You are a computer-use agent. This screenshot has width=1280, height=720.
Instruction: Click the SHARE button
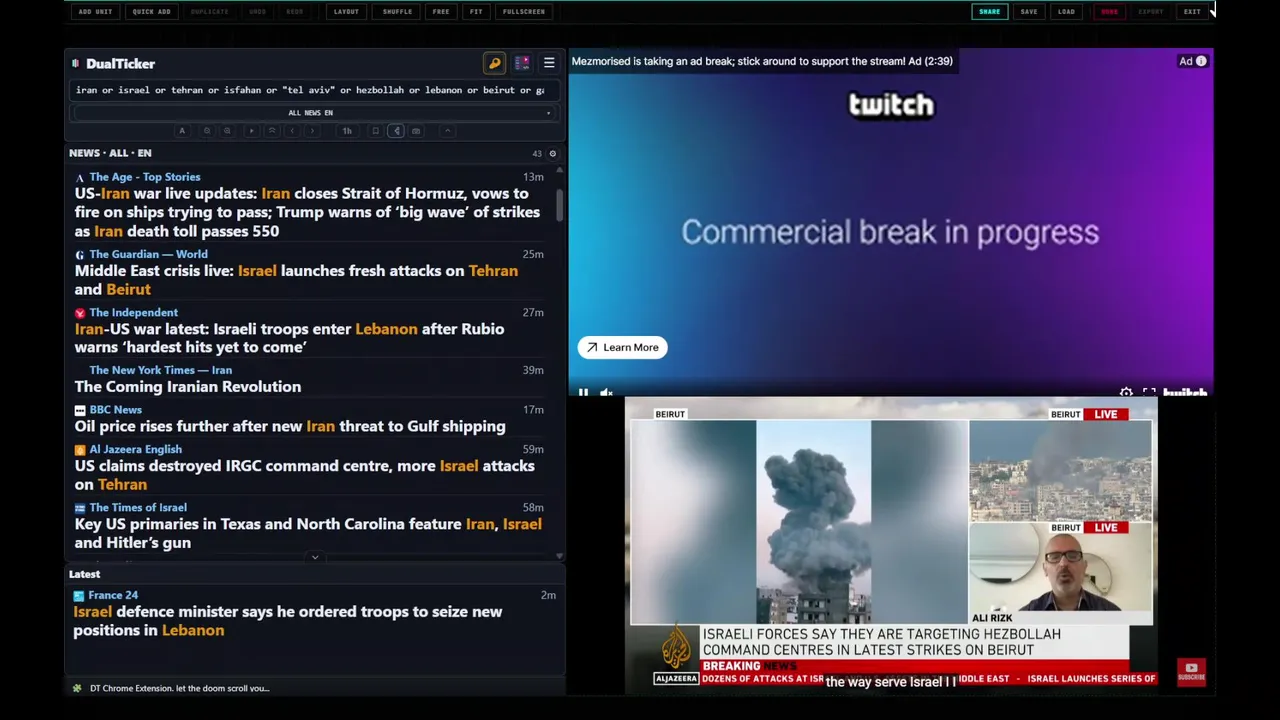coord(989,12)
